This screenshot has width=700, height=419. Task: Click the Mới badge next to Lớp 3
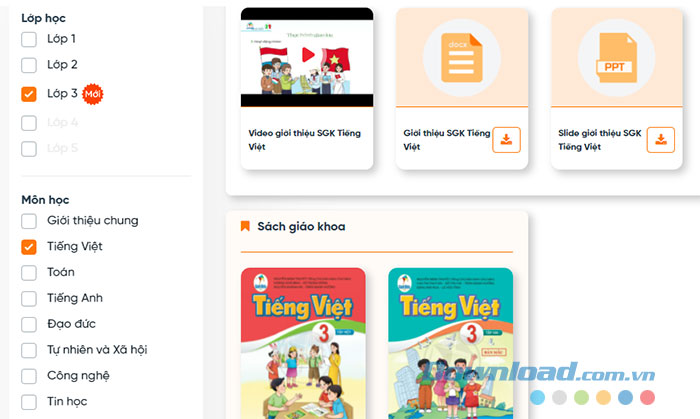click(x=93, y=94)
